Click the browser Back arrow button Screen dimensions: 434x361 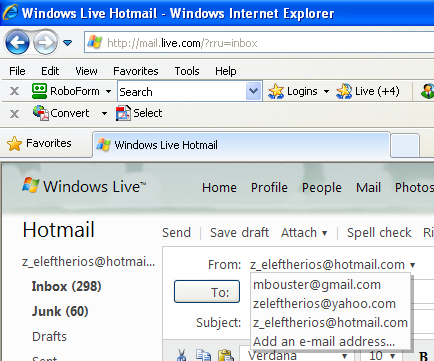click(x=17, y=42)
